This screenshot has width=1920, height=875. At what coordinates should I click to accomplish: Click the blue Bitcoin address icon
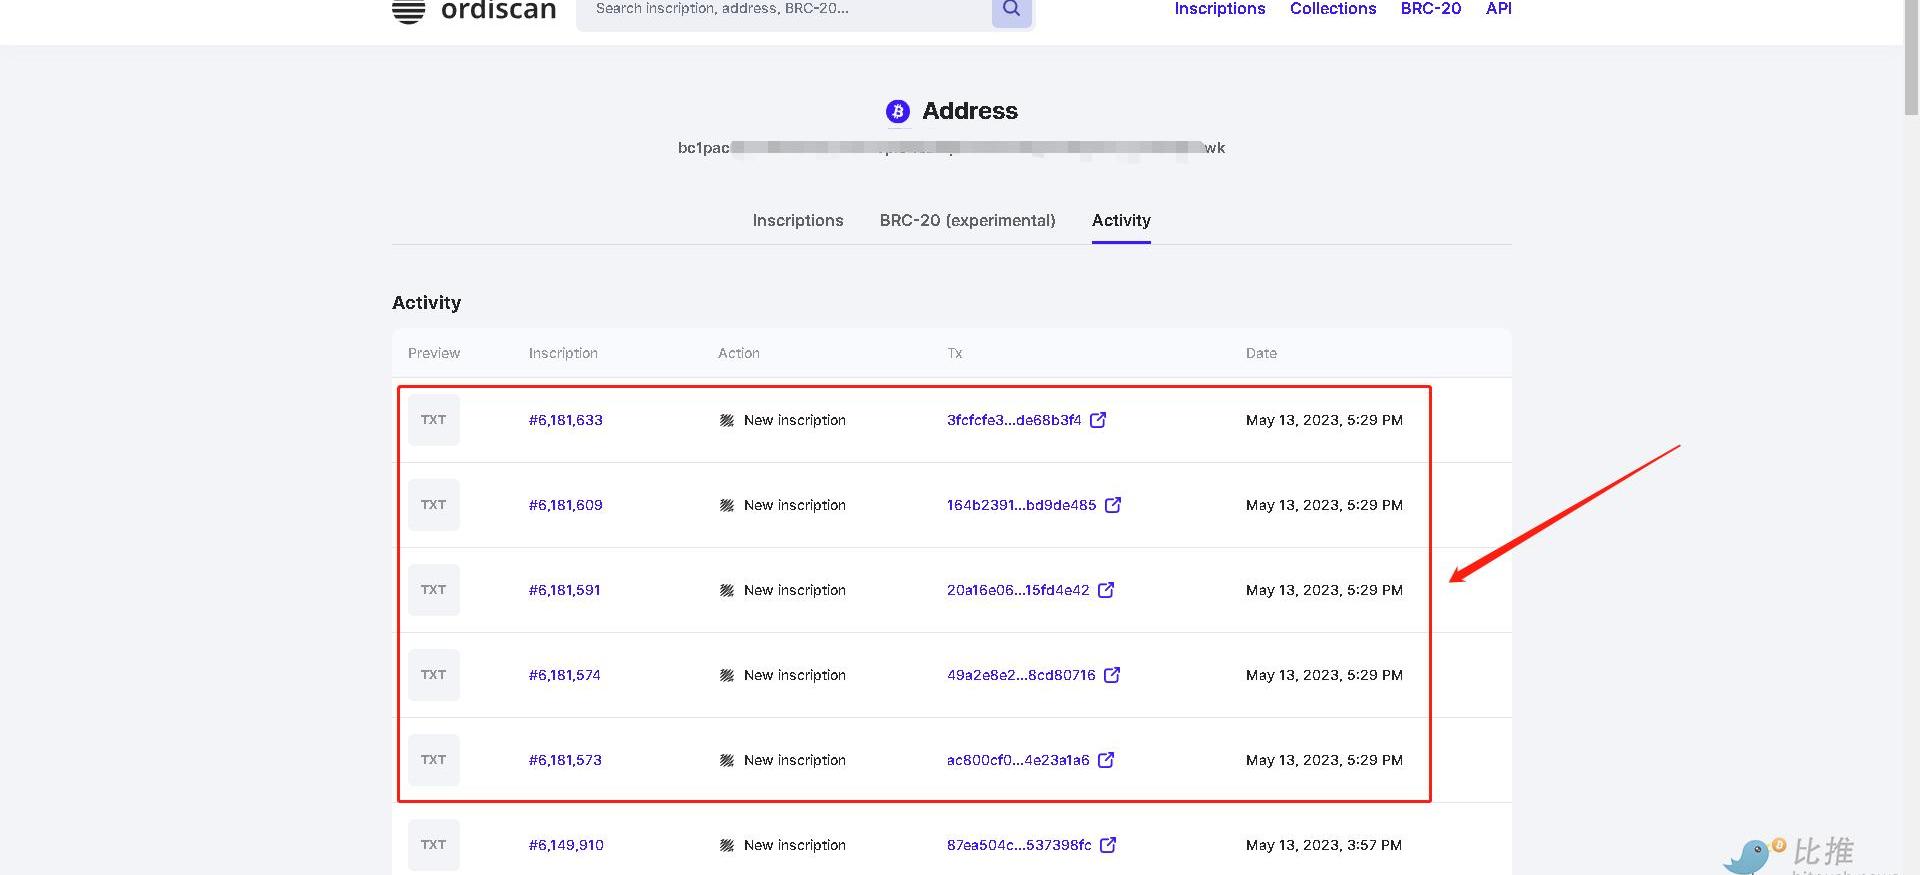[897, 111]
